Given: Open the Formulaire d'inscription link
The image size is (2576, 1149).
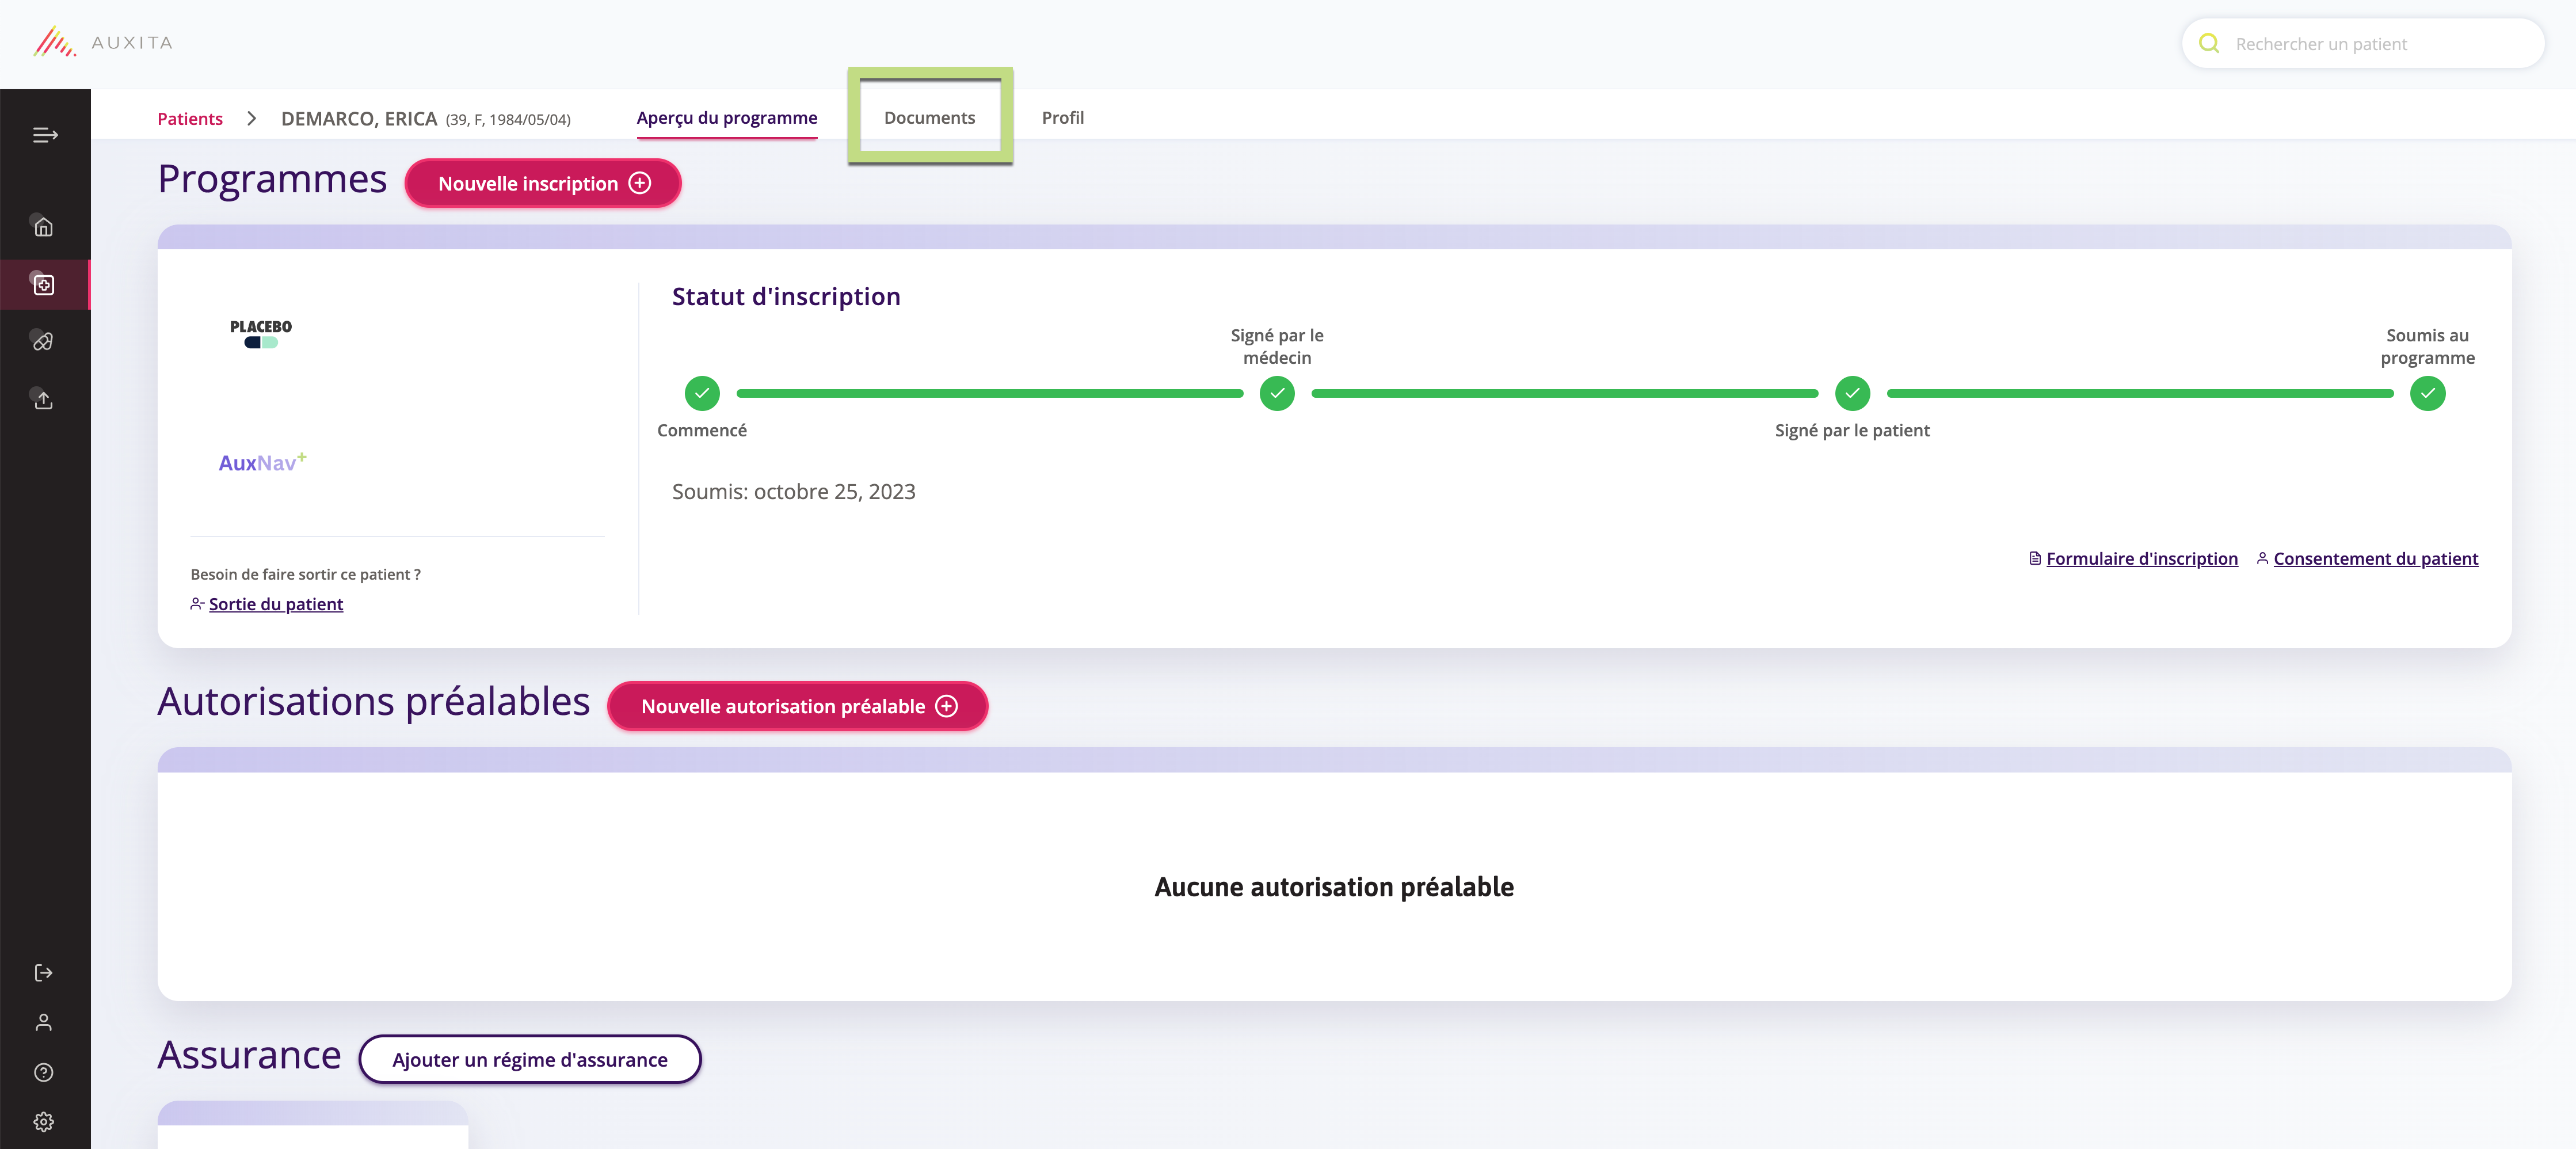Looking at the screenshot, I should click(x=2141, y=559).
